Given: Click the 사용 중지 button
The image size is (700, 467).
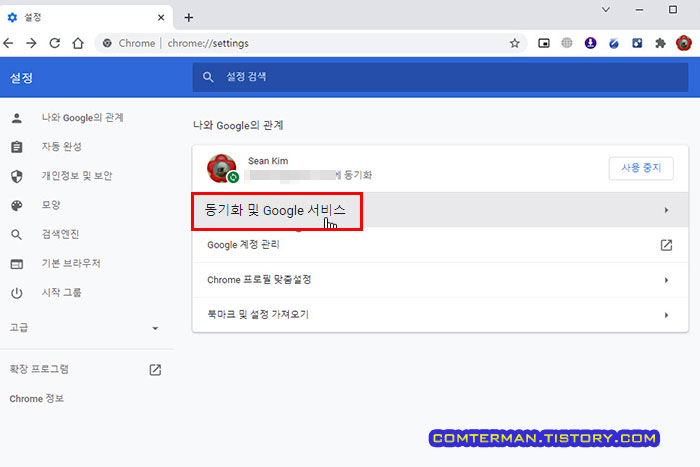Looking at the screenshot, I should [641, 168].
